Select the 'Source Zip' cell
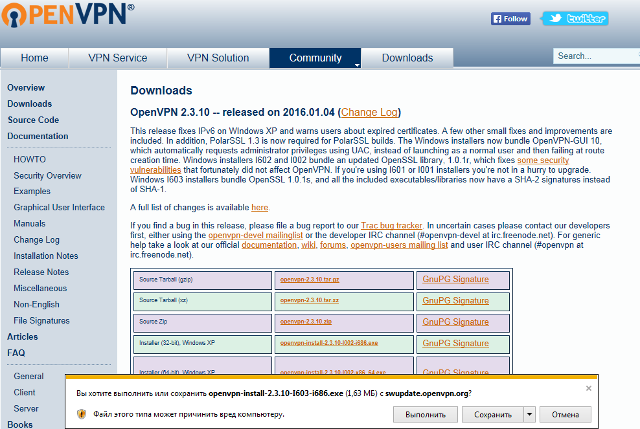The height and width of the screenshot is (429, 640). (x=202, y=322)
